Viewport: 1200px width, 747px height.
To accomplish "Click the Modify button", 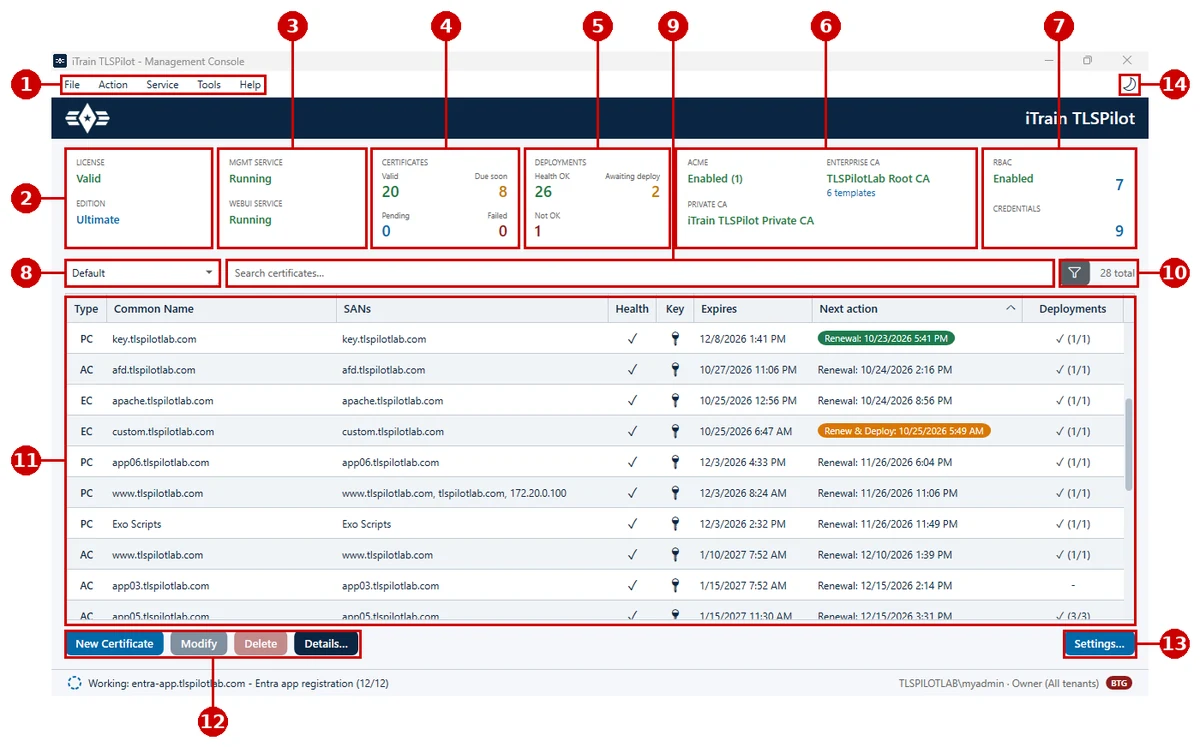I will [199, 644].
